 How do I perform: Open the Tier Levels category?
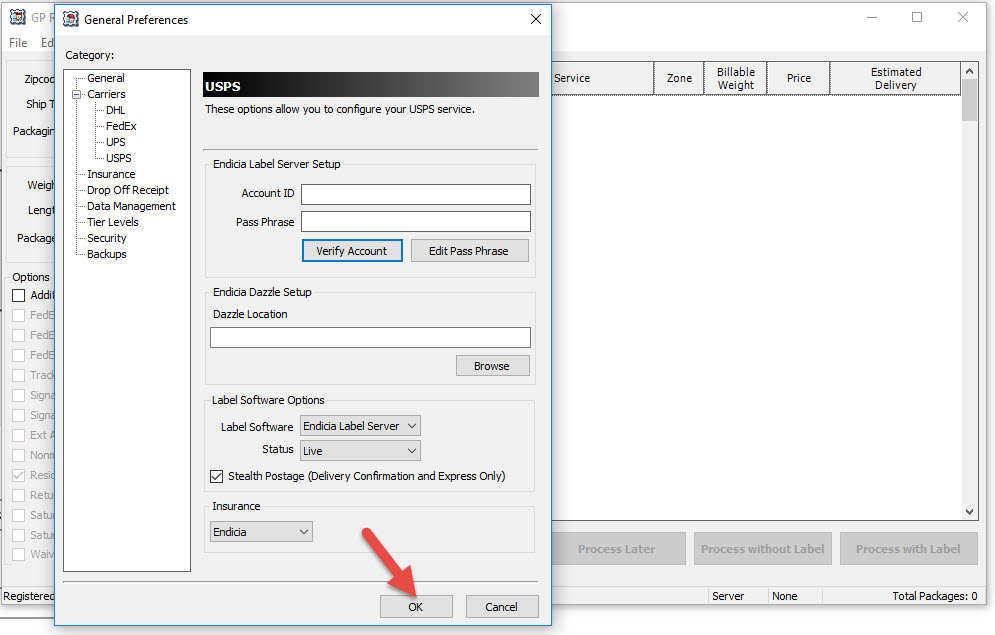[112, 221]
